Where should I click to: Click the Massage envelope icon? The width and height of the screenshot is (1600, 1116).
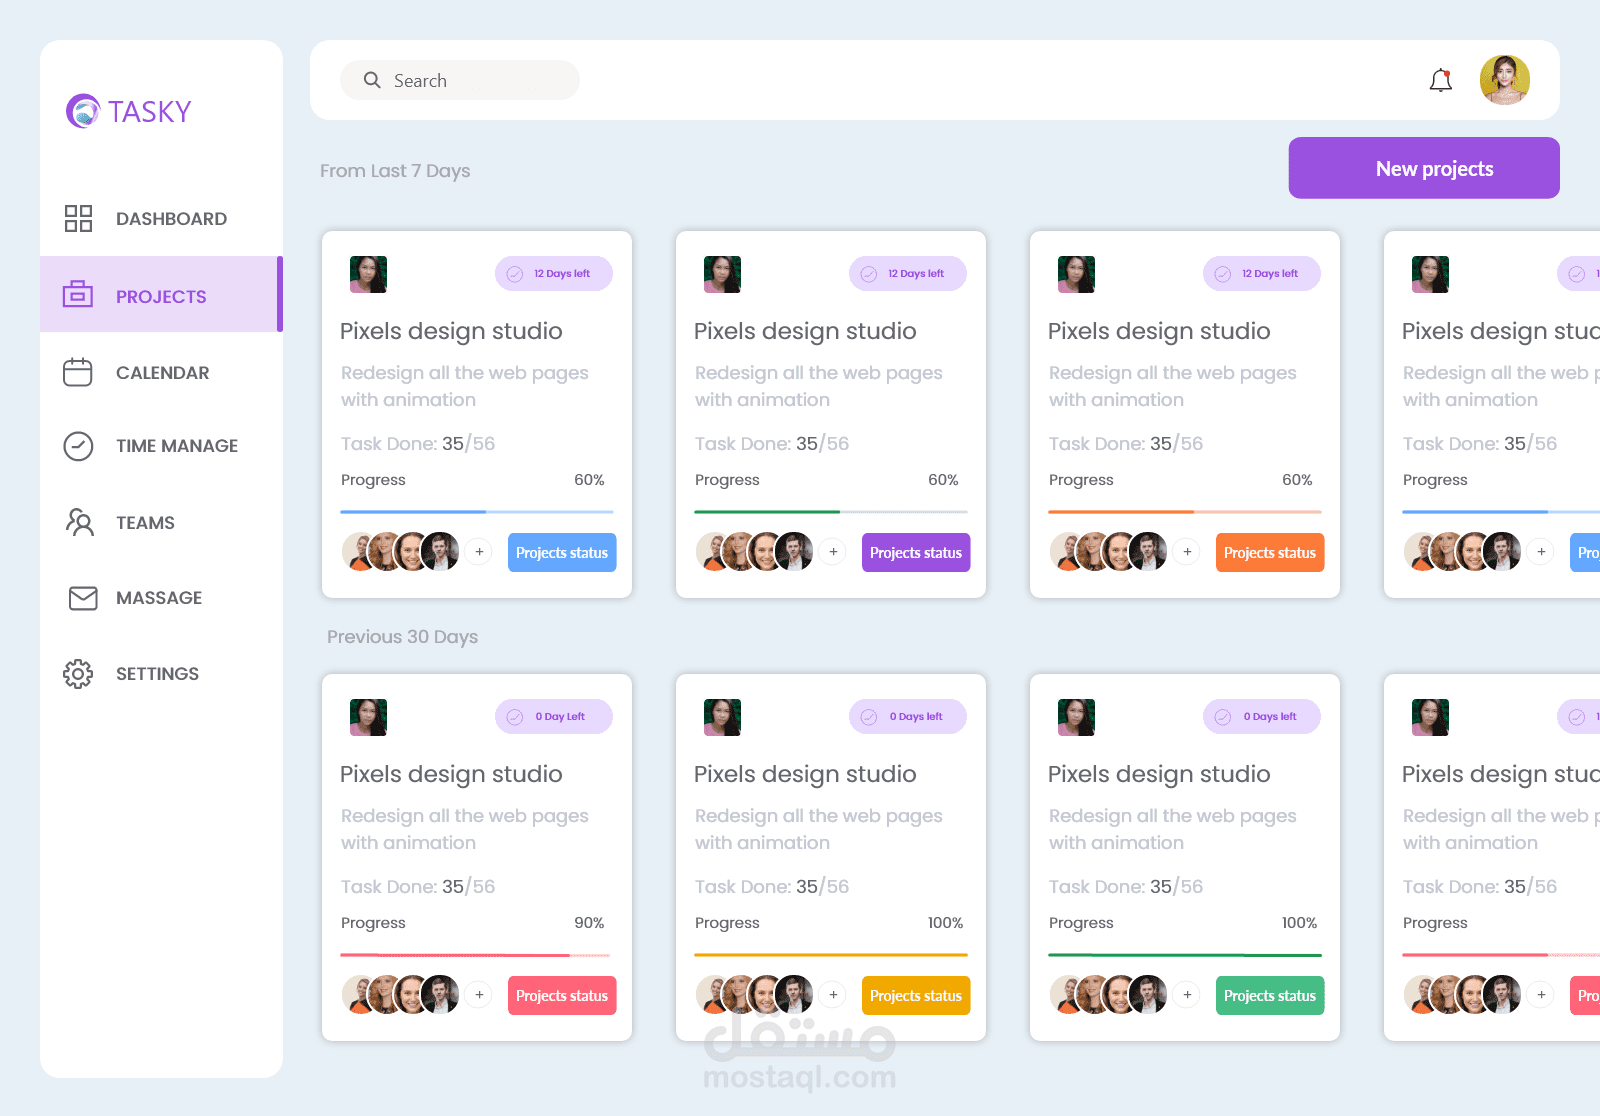point(83,598)
